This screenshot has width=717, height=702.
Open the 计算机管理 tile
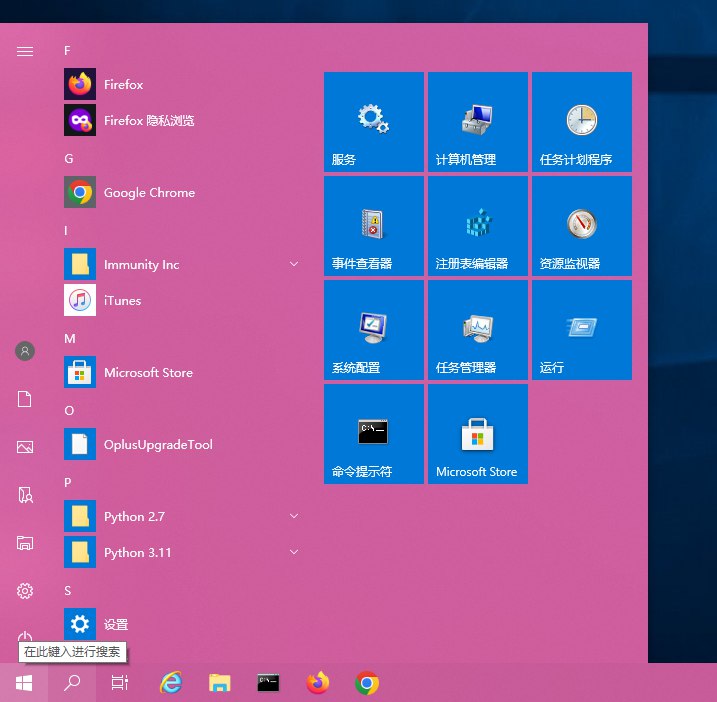pos(478,122)
